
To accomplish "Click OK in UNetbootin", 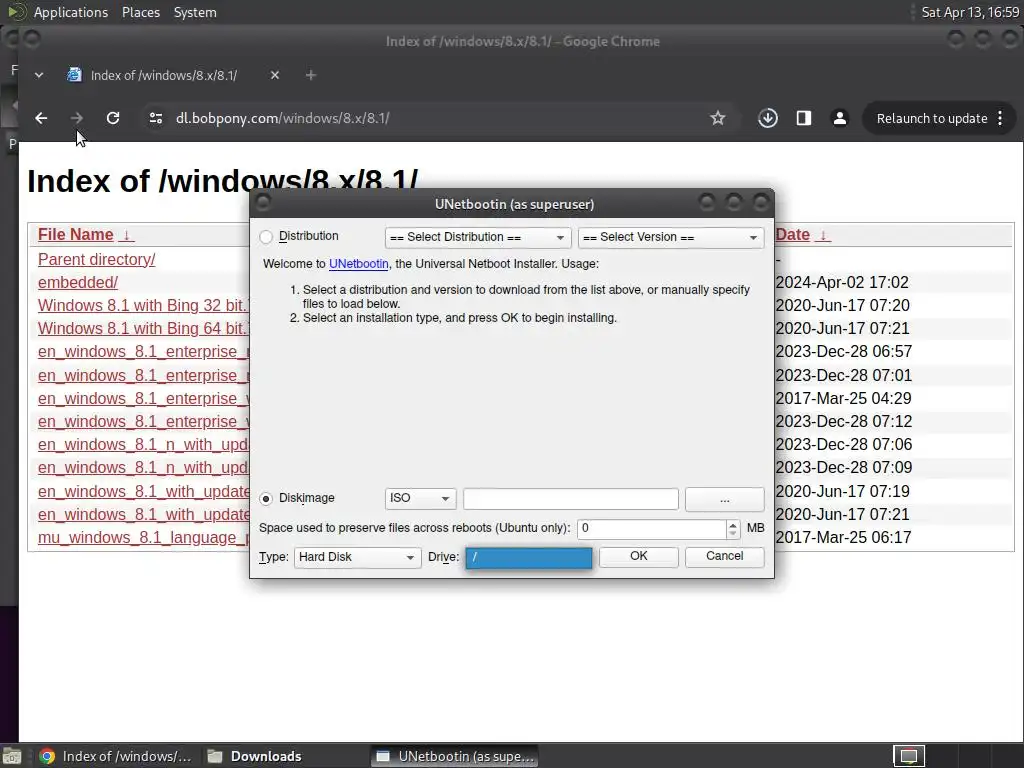I will (x=639, y=556).
